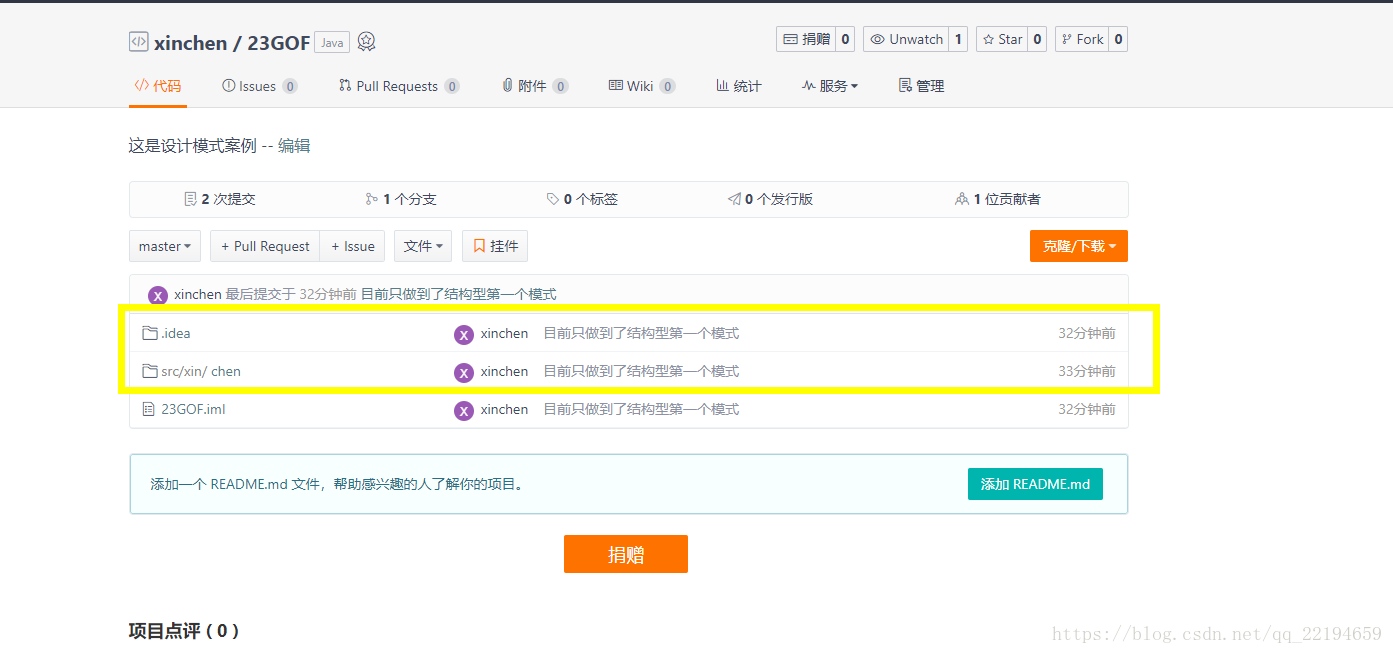Switch to the Issues tab
Viewport: 1393px width, 654px height.
(x=259, y=86)
